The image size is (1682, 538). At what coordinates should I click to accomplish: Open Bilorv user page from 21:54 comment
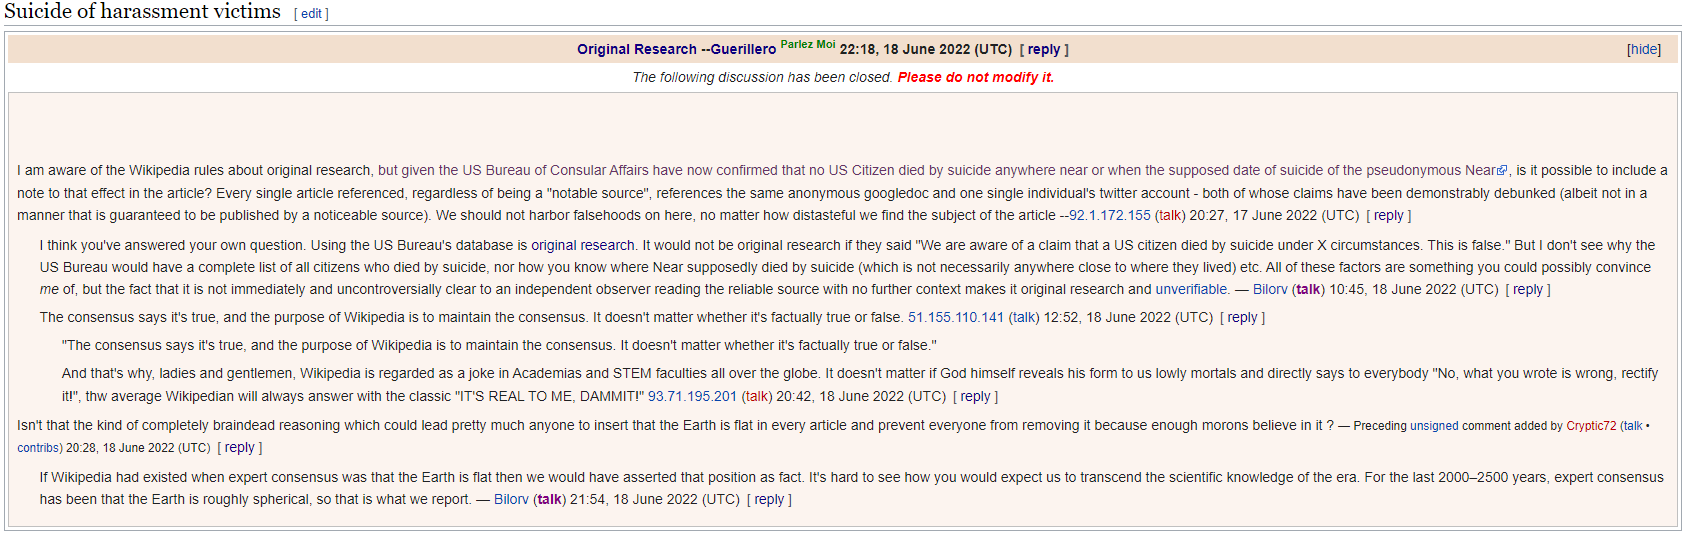point(511,499)
